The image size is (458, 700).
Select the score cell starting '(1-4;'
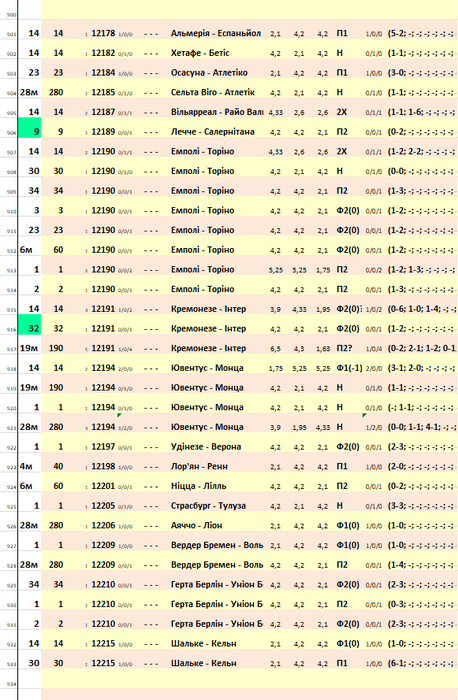422,565
